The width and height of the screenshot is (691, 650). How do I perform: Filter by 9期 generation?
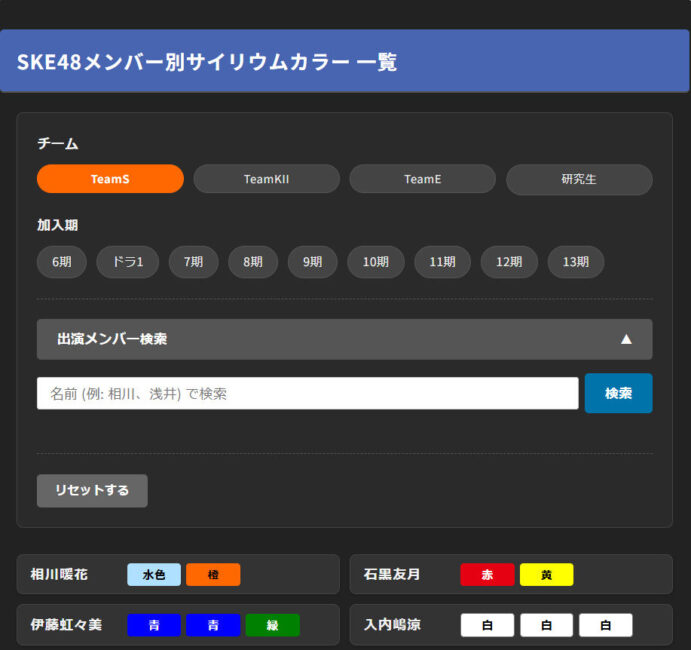pyautogui.click(x=312, y=262)
